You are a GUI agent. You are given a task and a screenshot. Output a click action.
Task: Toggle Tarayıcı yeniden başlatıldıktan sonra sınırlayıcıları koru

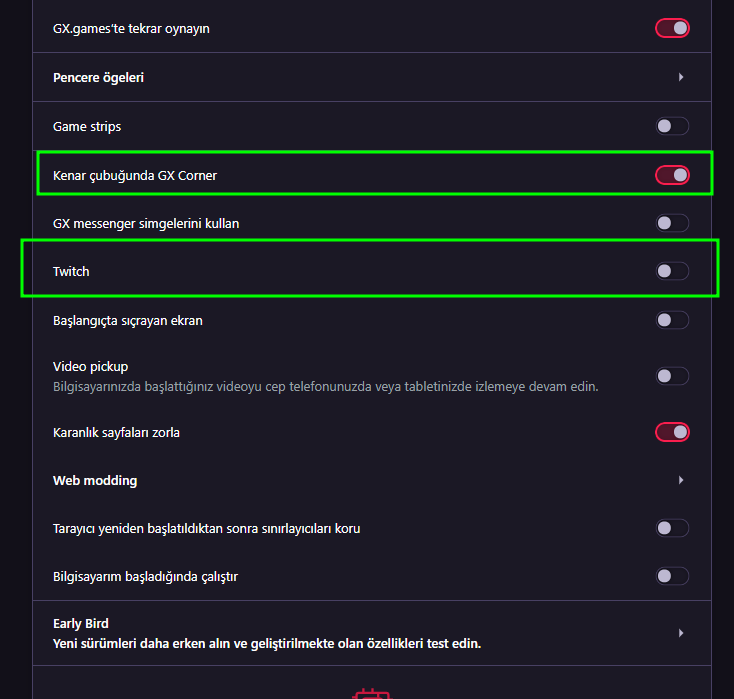pyautogui.click(x=672, y=528)
